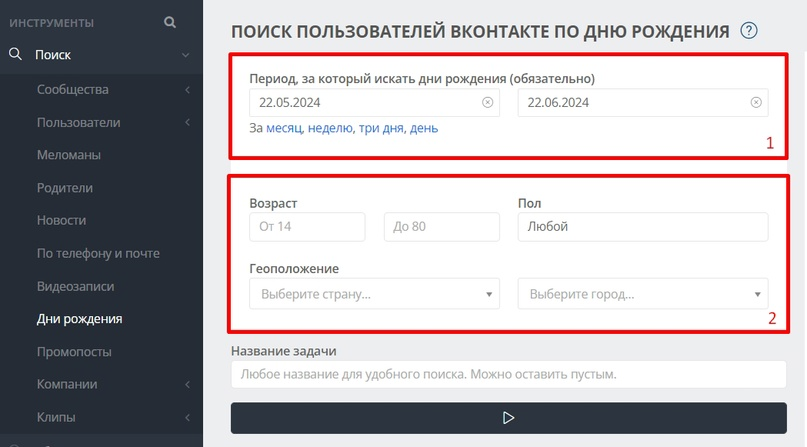Expand the Пользователи submenu arrow
807x447 pixels.
coord(187,122)
